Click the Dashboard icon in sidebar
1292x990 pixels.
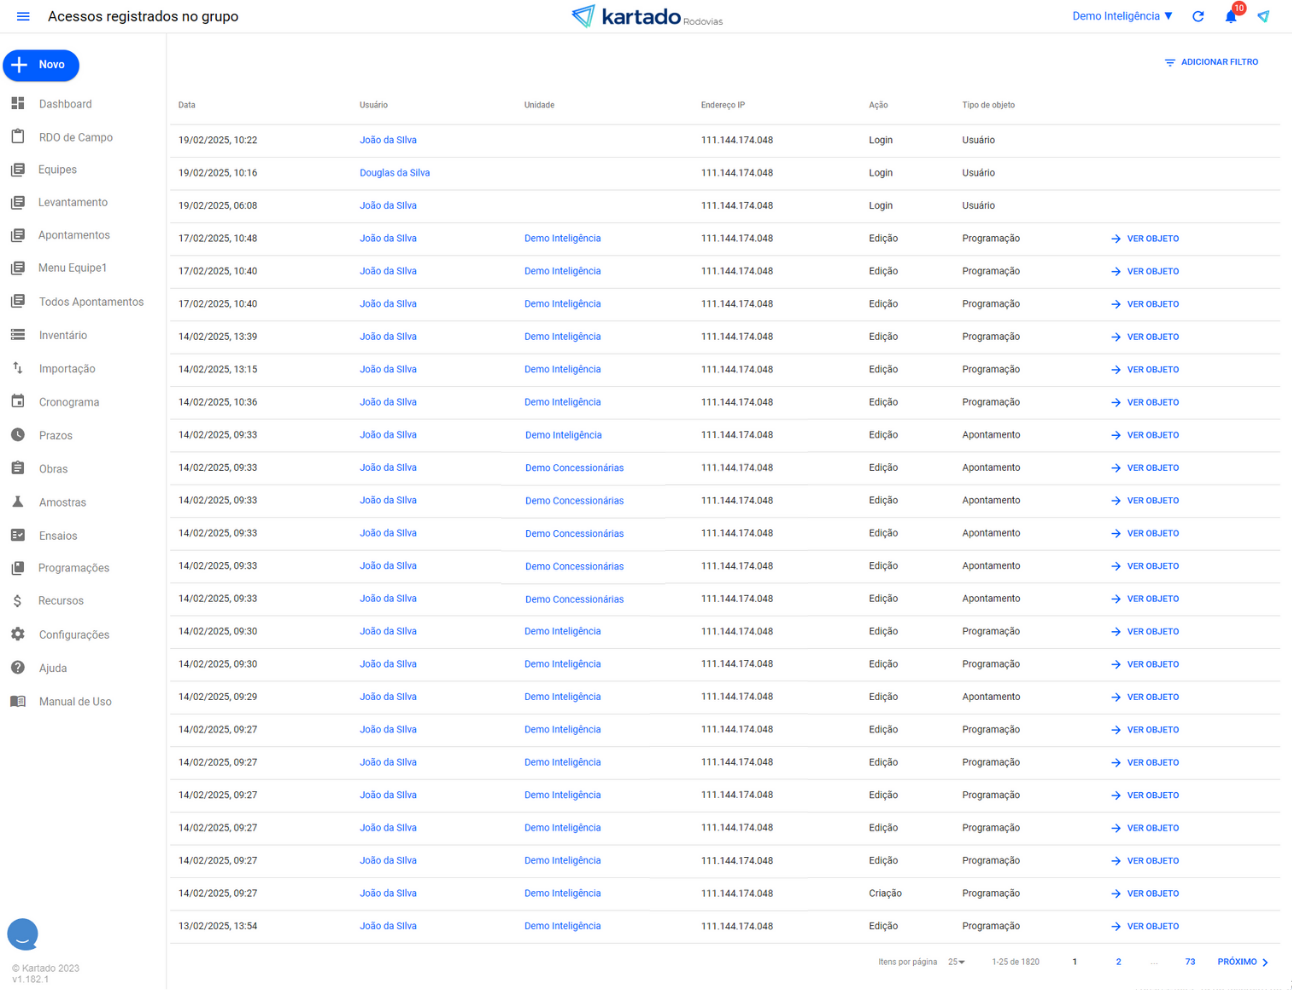tap(18, 104)
